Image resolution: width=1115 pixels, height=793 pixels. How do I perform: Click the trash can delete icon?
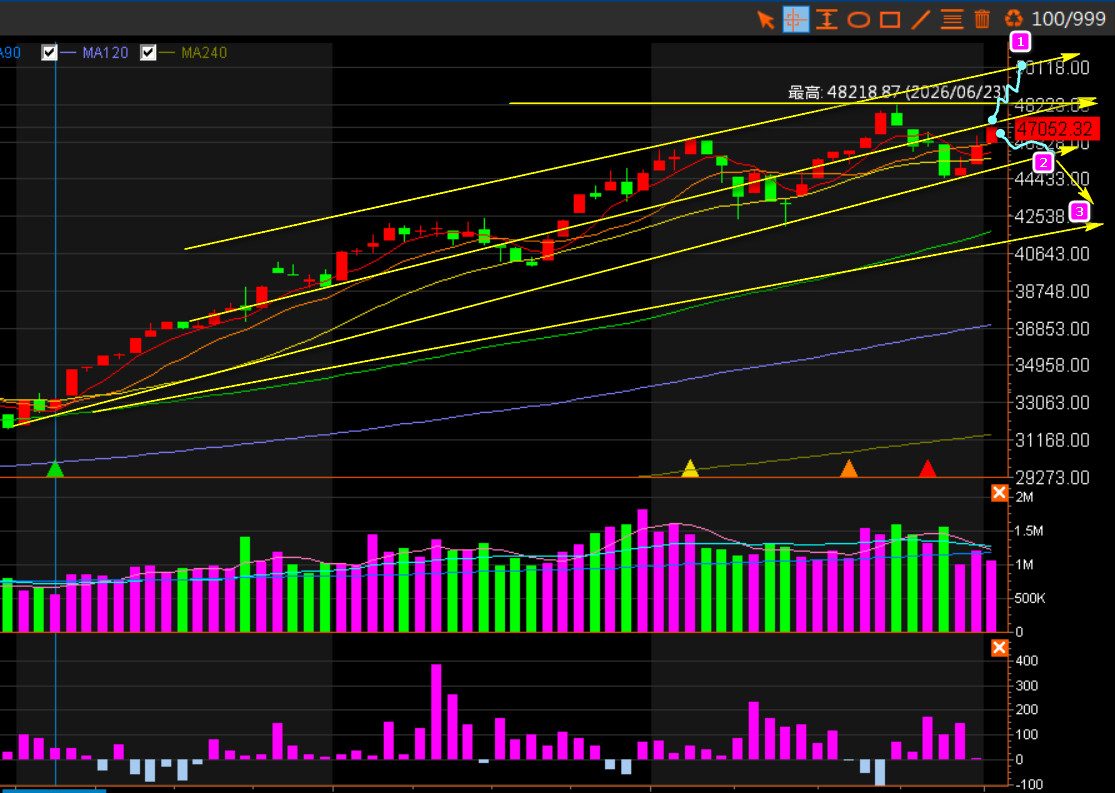tap(982, 19)
